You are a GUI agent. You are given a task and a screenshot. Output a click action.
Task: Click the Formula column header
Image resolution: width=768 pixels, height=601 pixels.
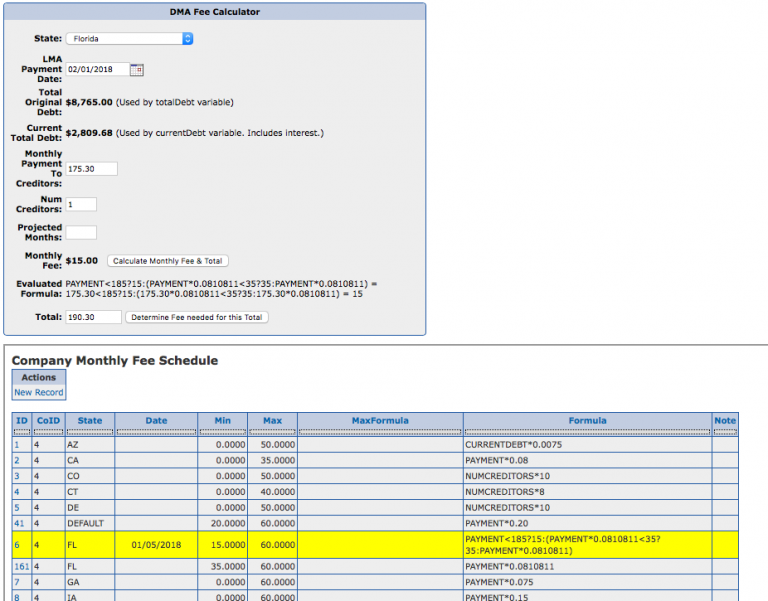pyautogui.click(x=587, y=421)
